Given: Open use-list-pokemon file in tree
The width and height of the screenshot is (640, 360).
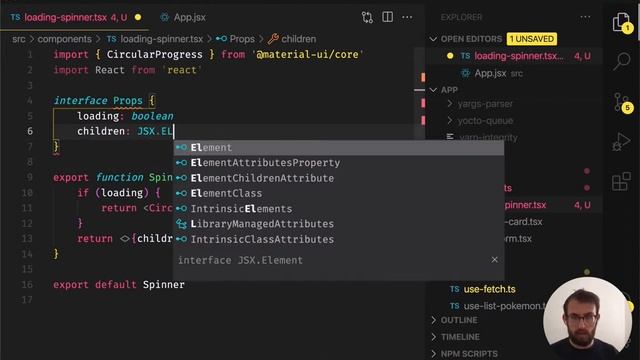Looking at the screenshot, I should (498, 306).
